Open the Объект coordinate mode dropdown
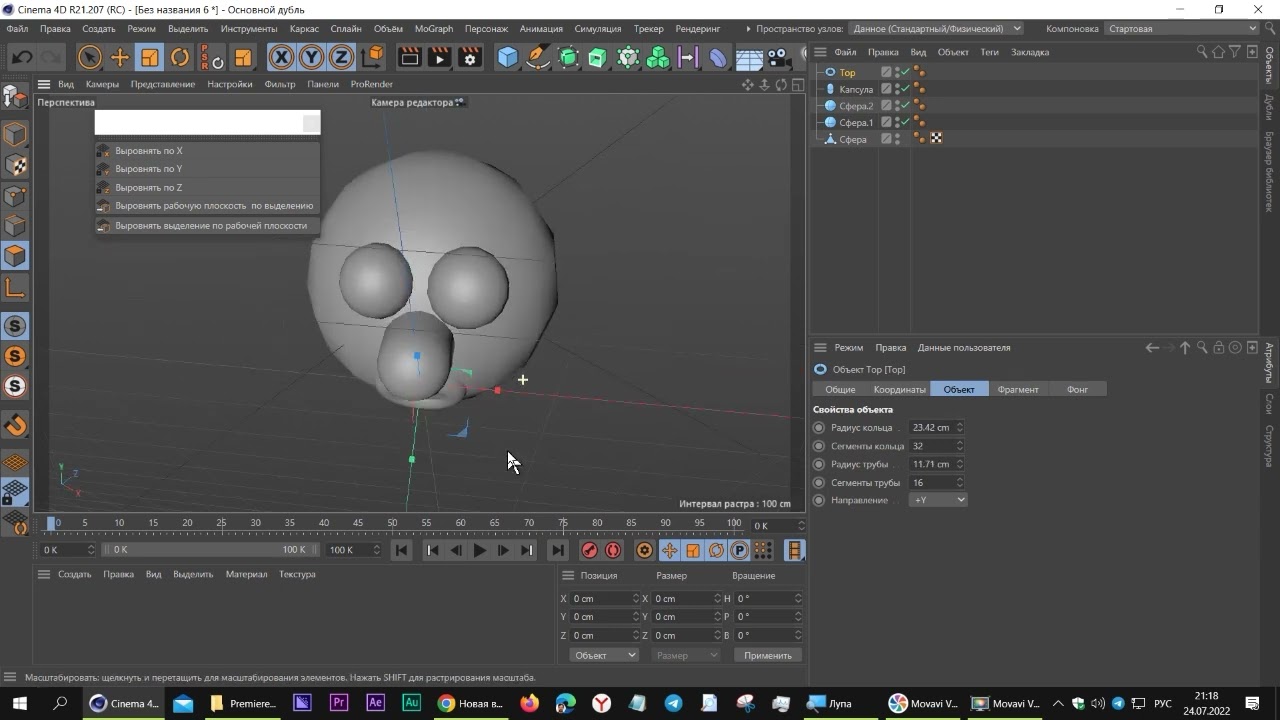Image resolution: width=1280 pixels, height=720 pixels. coord(604,656)
